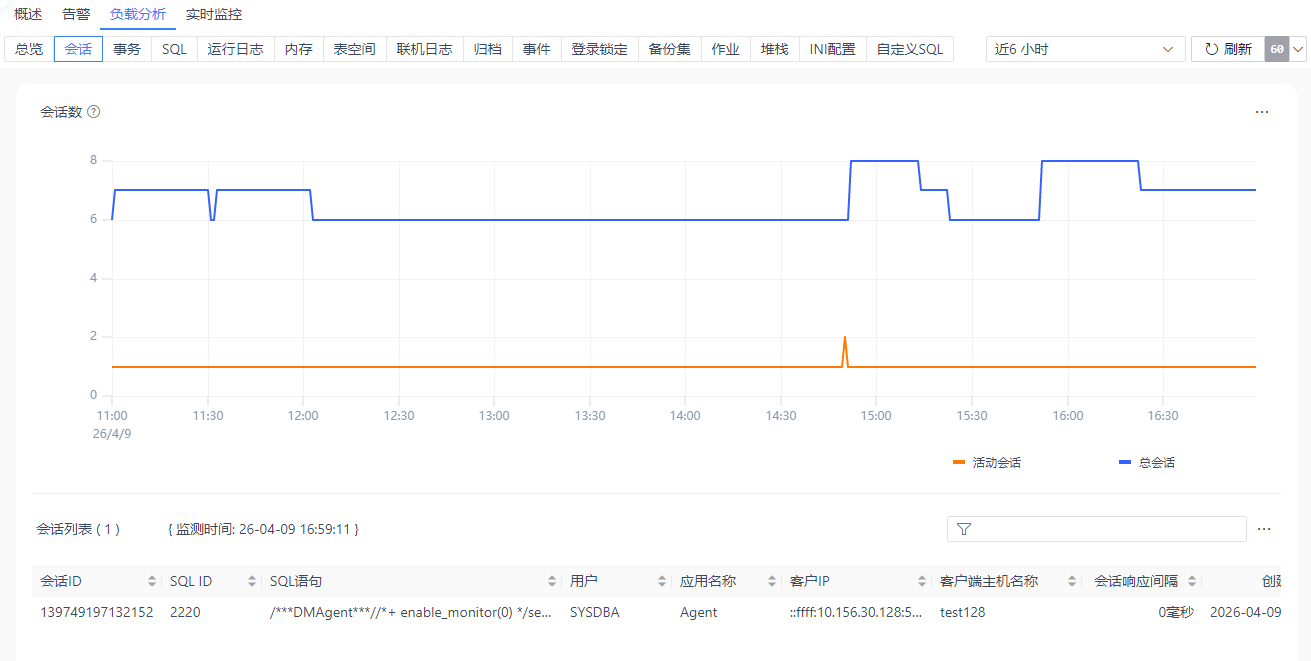Click session ID 139749197132152
Viewport: 1311px width, 661px height.
[97, 612]
